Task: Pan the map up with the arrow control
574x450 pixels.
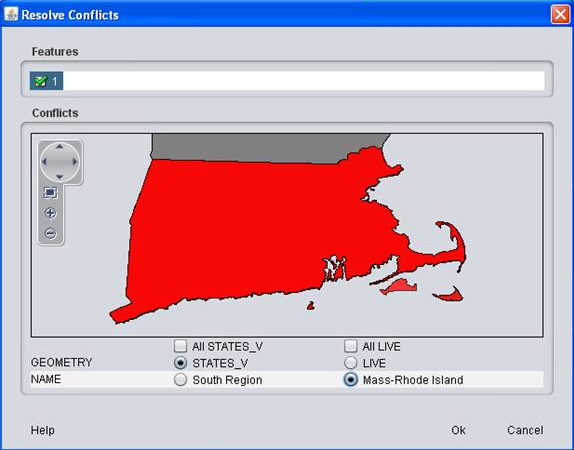Action: tap(60, 147)
